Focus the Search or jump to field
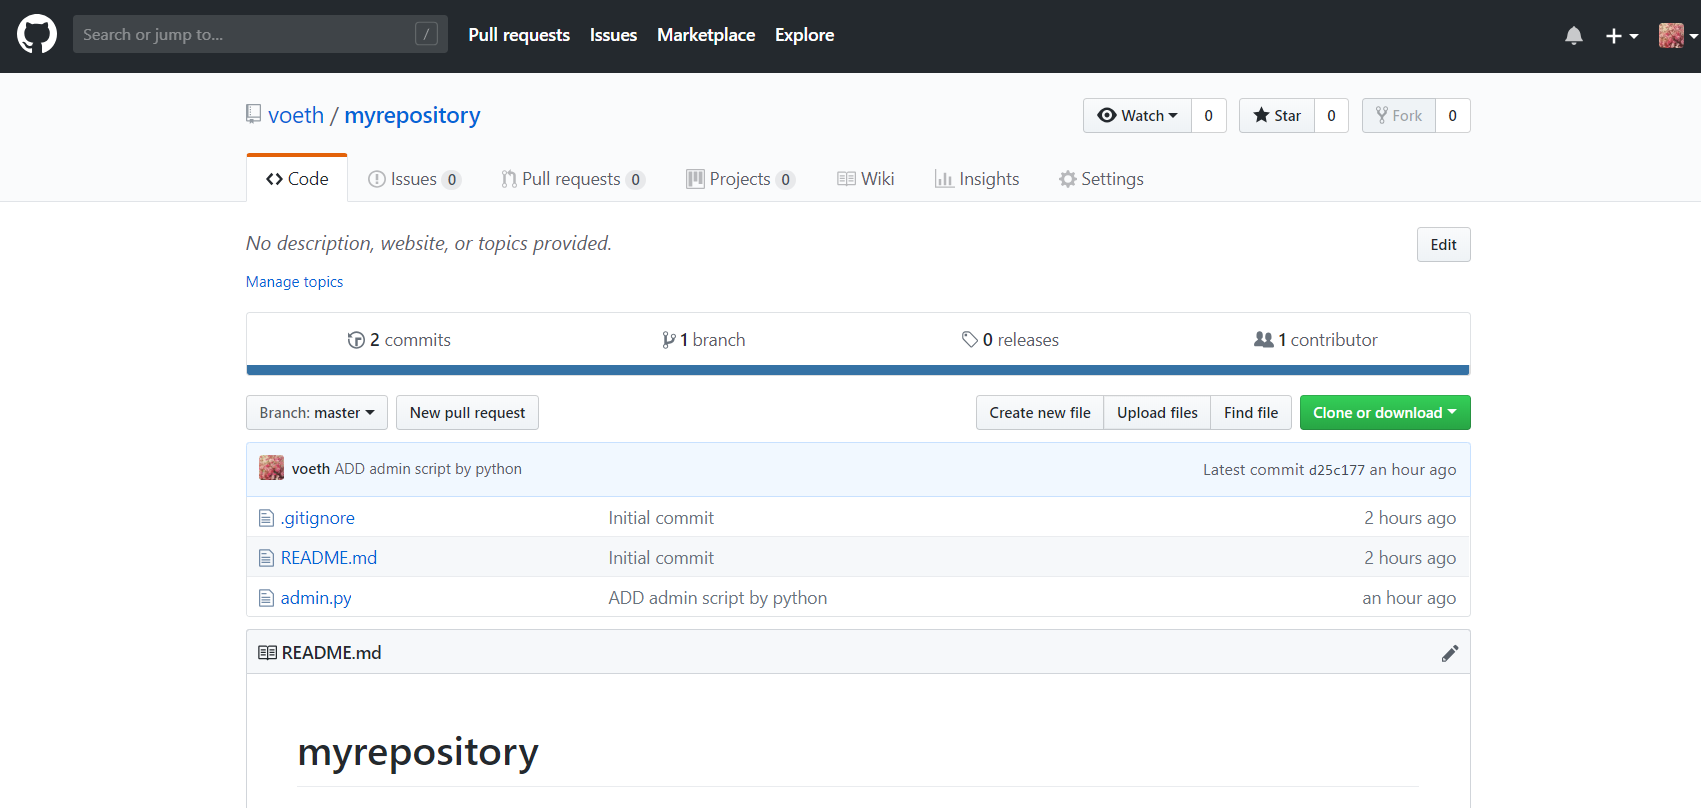This screenshot has width=1701, height=808. pos(260,34)
